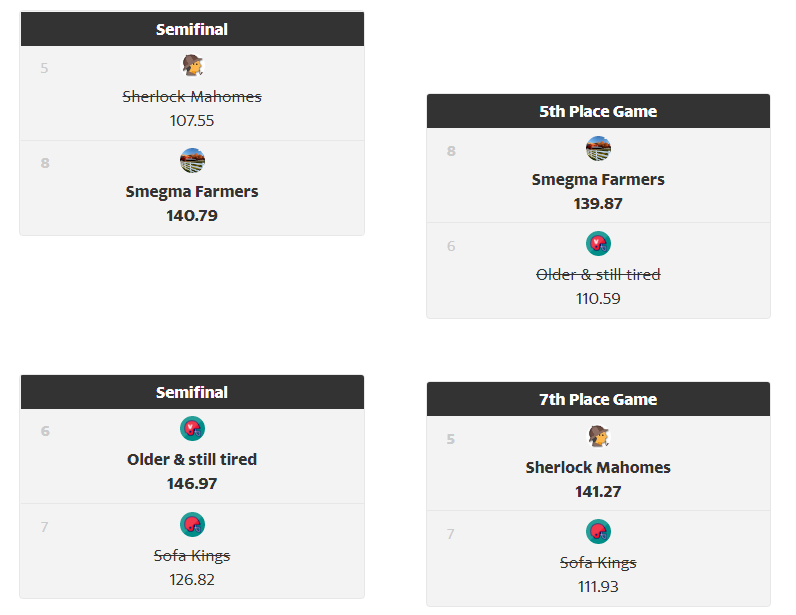Click the 140.79 score in top Semifinal
Image resolution: width=796 pixels, height=615 pixels.
[192, 215]
